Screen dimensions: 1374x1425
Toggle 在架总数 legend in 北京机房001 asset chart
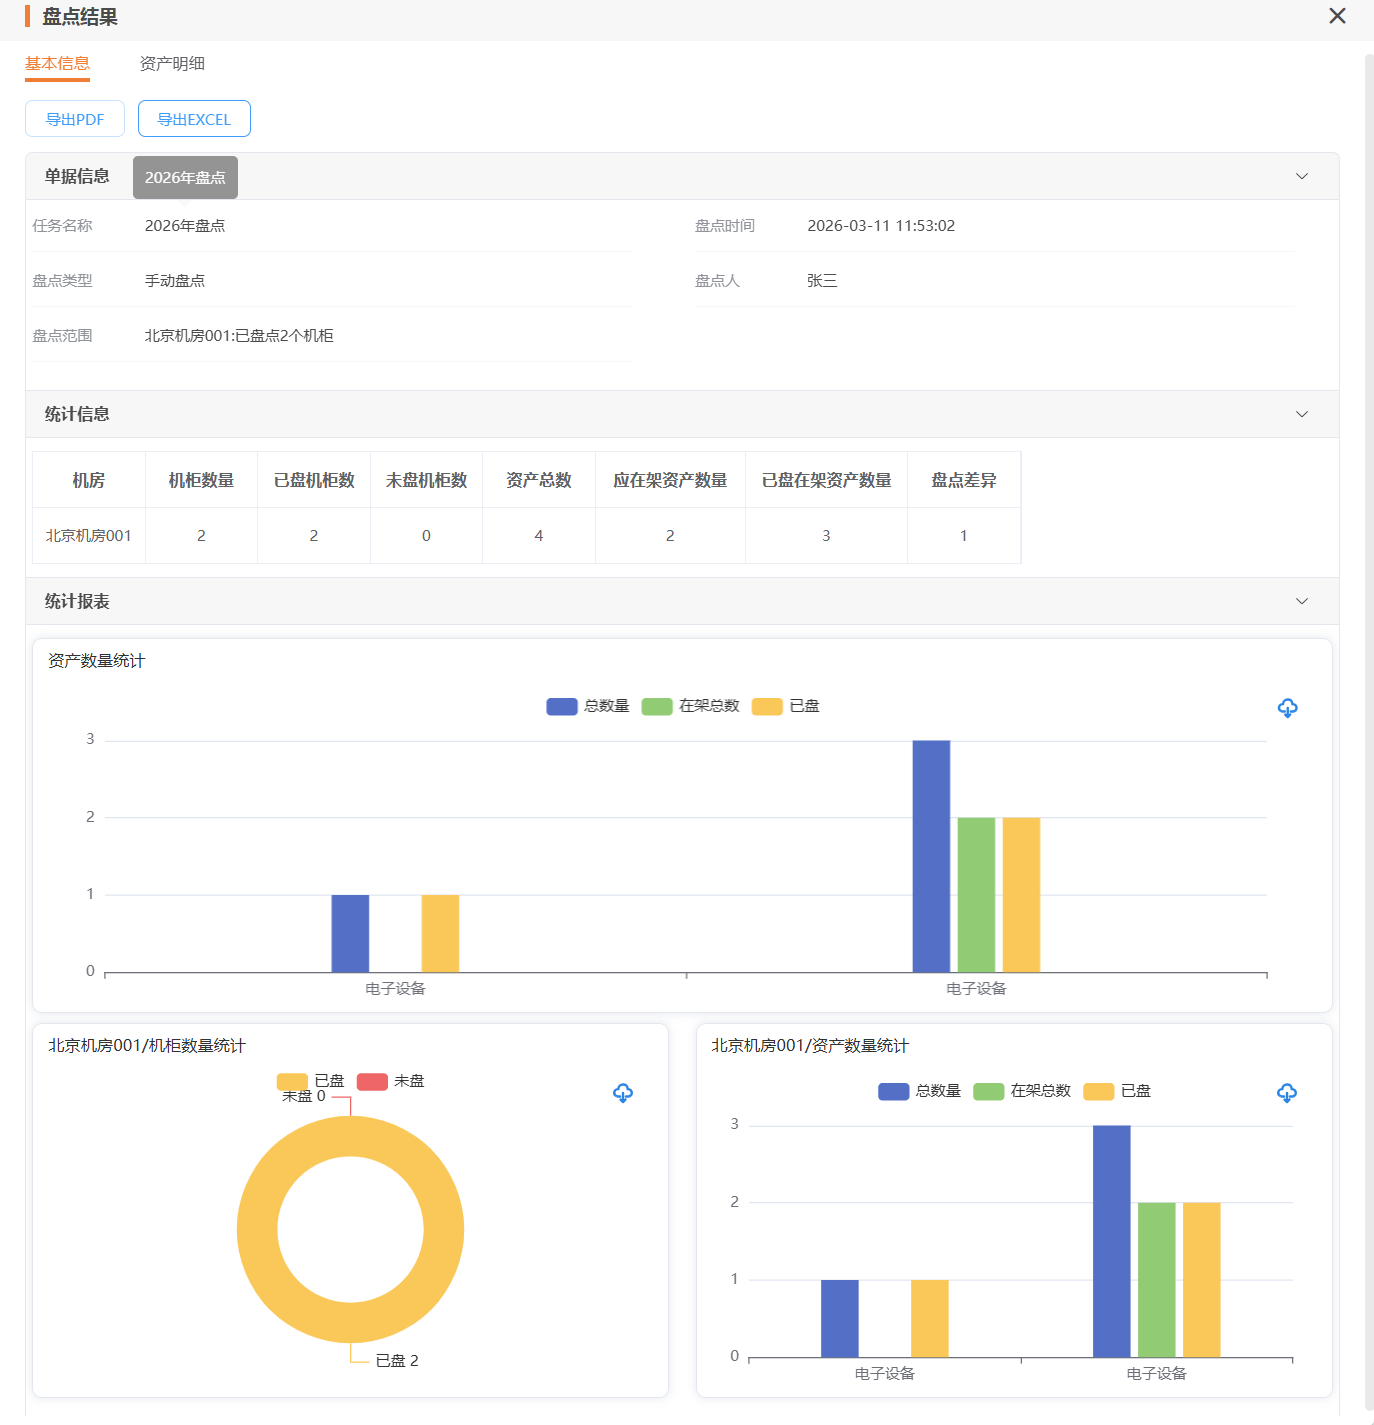point(1022,1091)
